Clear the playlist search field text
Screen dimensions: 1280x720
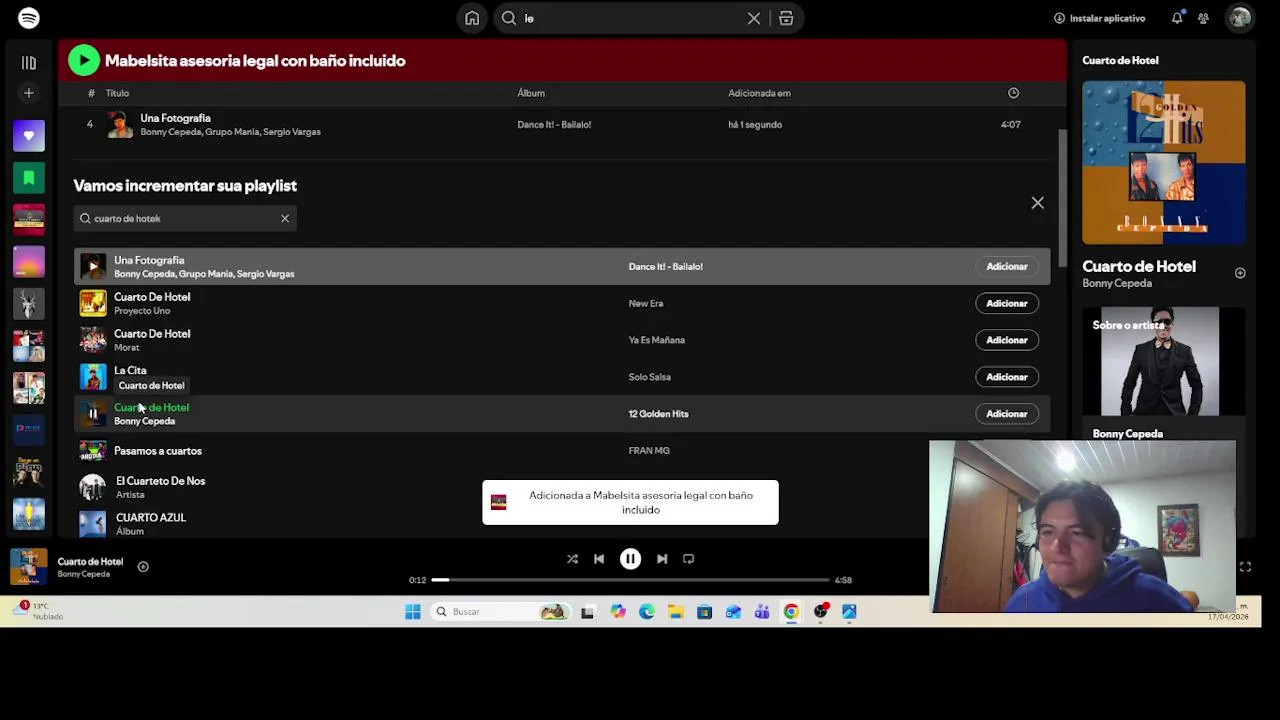[x=285, y=218]
